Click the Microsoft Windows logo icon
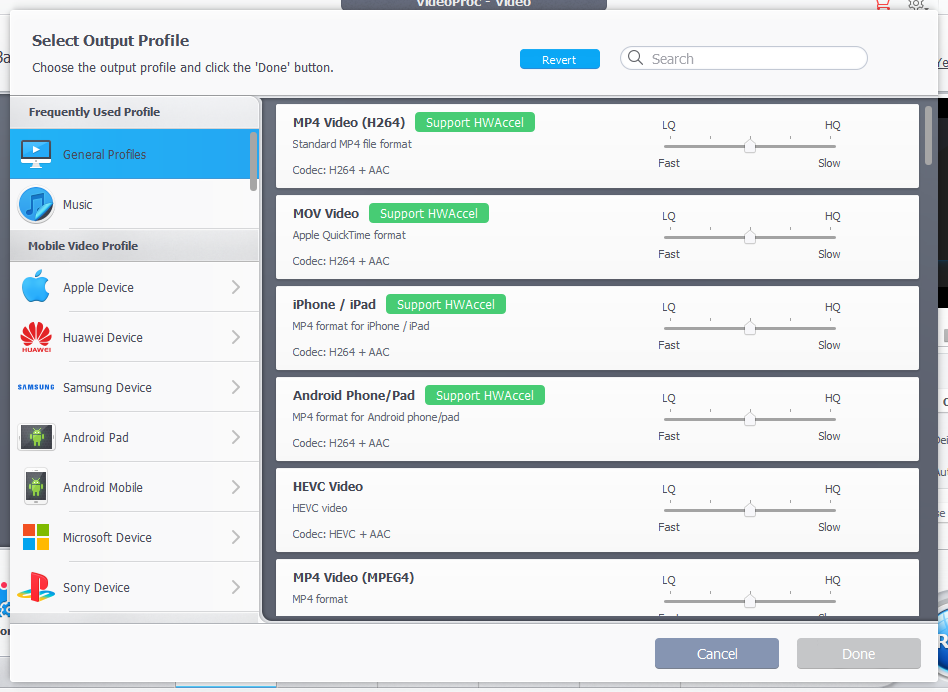948x692 pixels. [36, 537]
